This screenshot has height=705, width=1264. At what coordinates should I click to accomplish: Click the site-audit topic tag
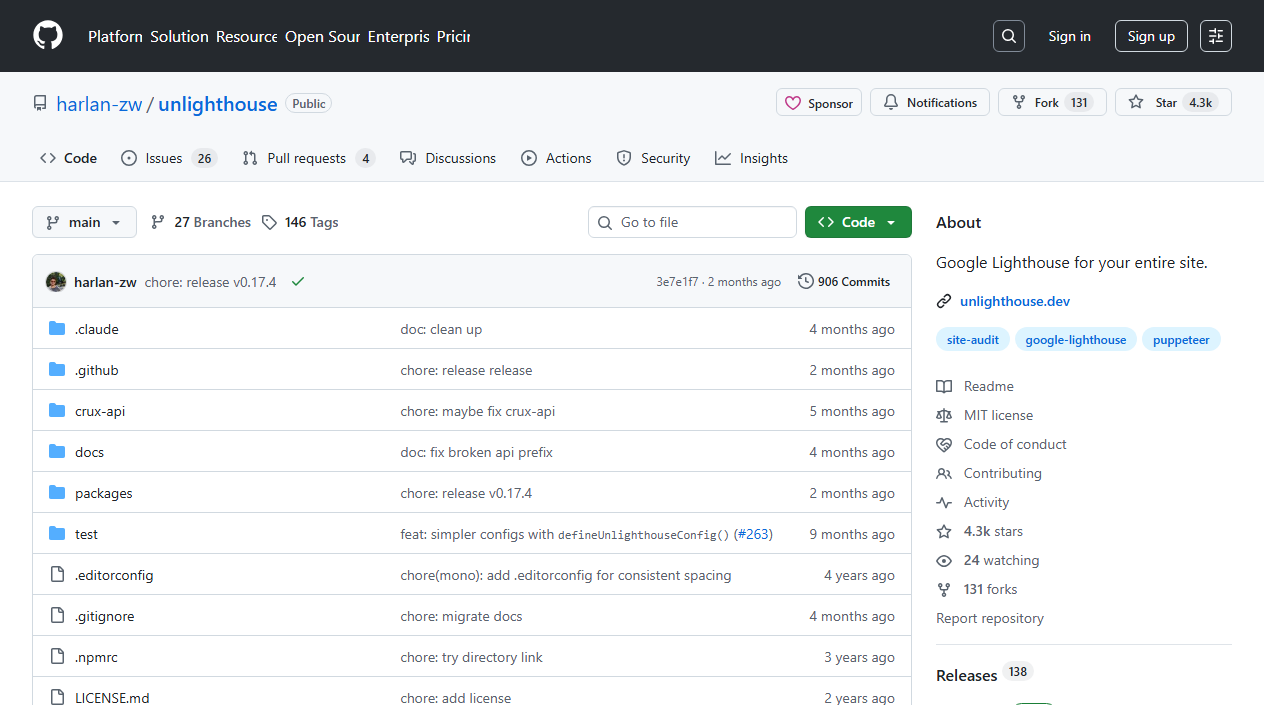coord(973,340)
